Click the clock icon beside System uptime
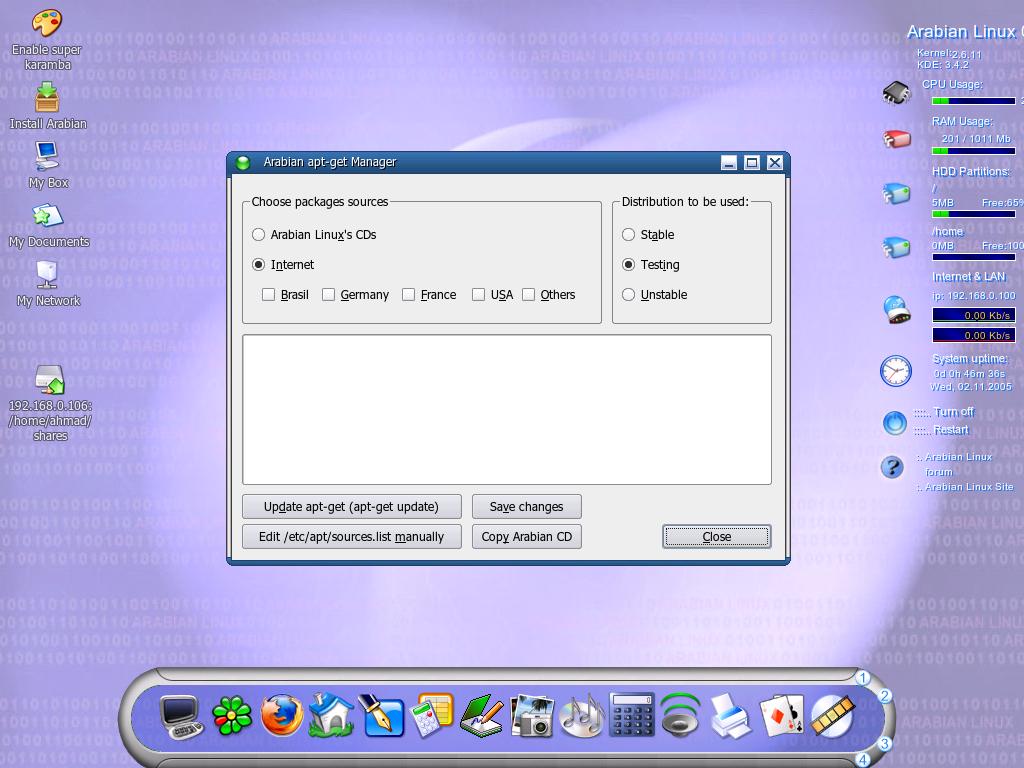The height and width of the screenshot is (768, 1024). coord(895,371)
